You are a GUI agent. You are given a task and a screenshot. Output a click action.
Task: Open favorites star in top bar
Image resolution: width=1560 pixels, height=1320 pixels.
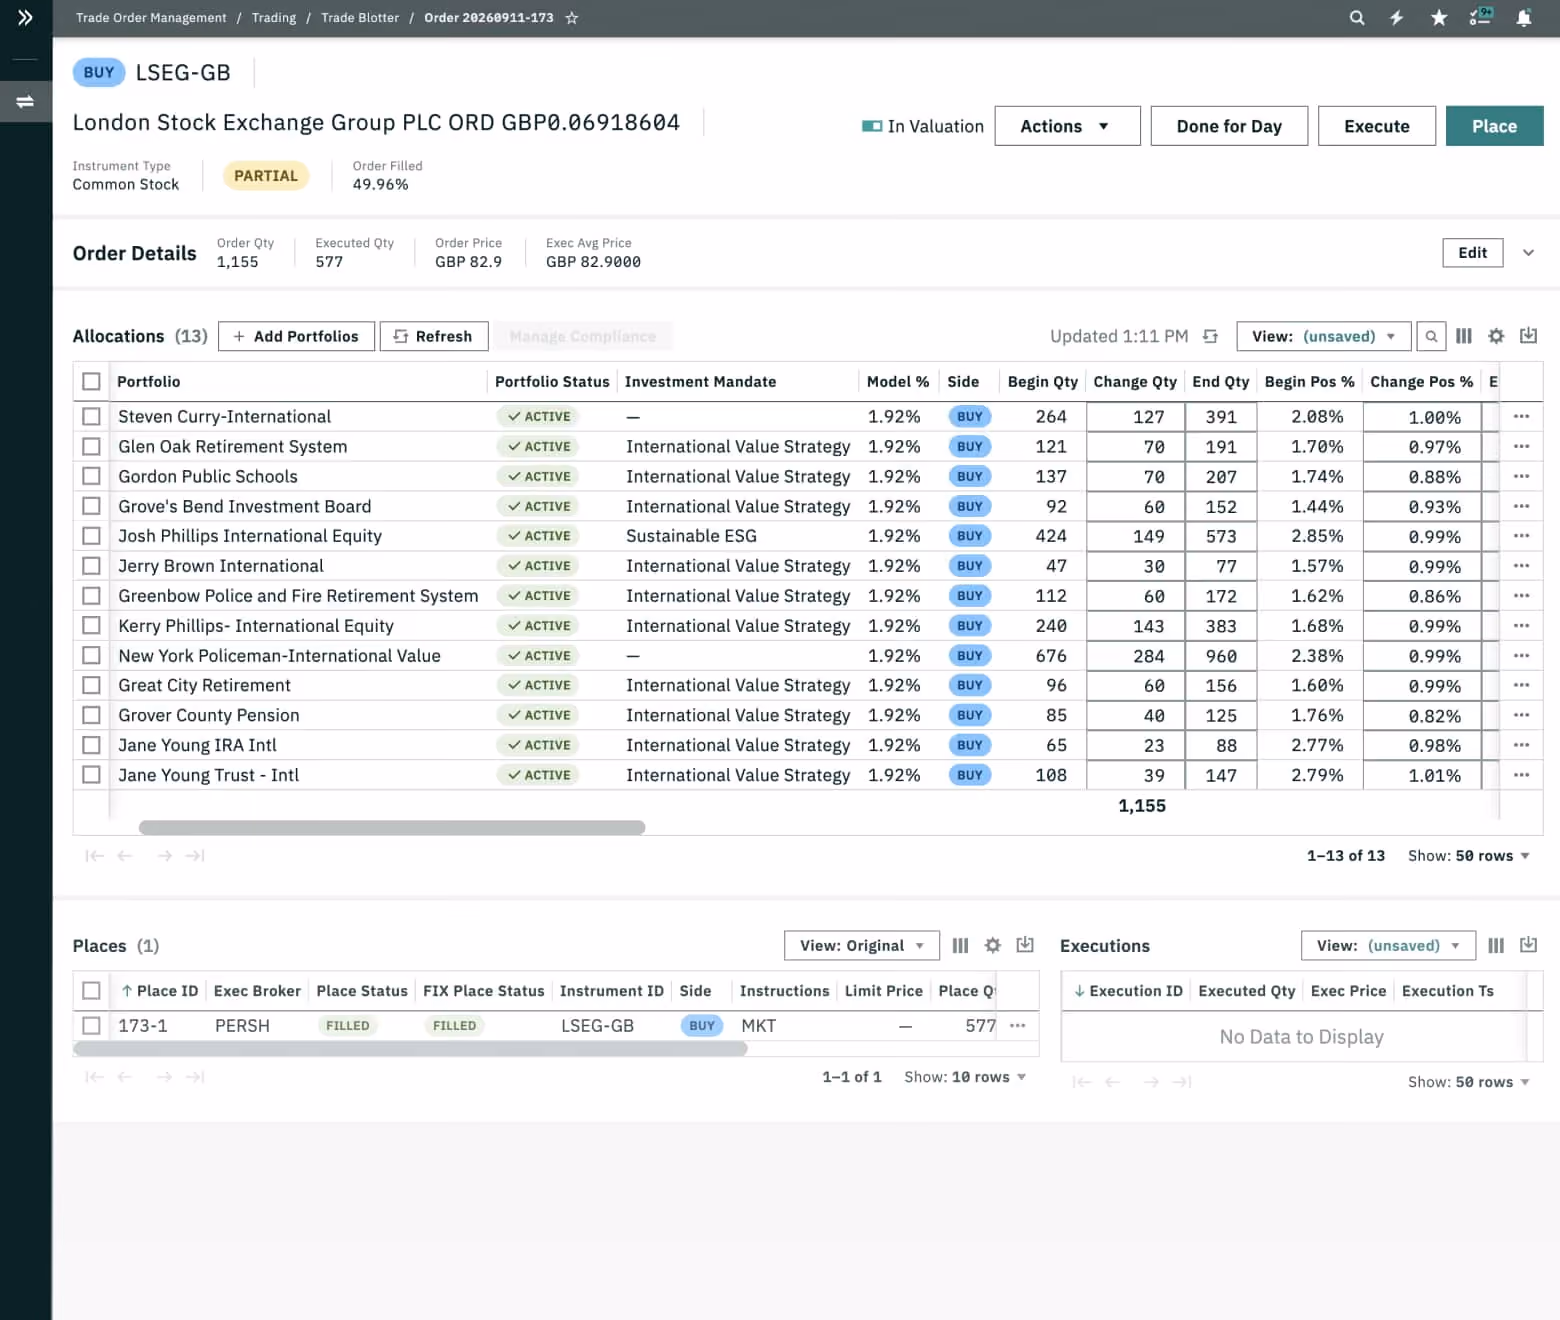pos(1439,17)
